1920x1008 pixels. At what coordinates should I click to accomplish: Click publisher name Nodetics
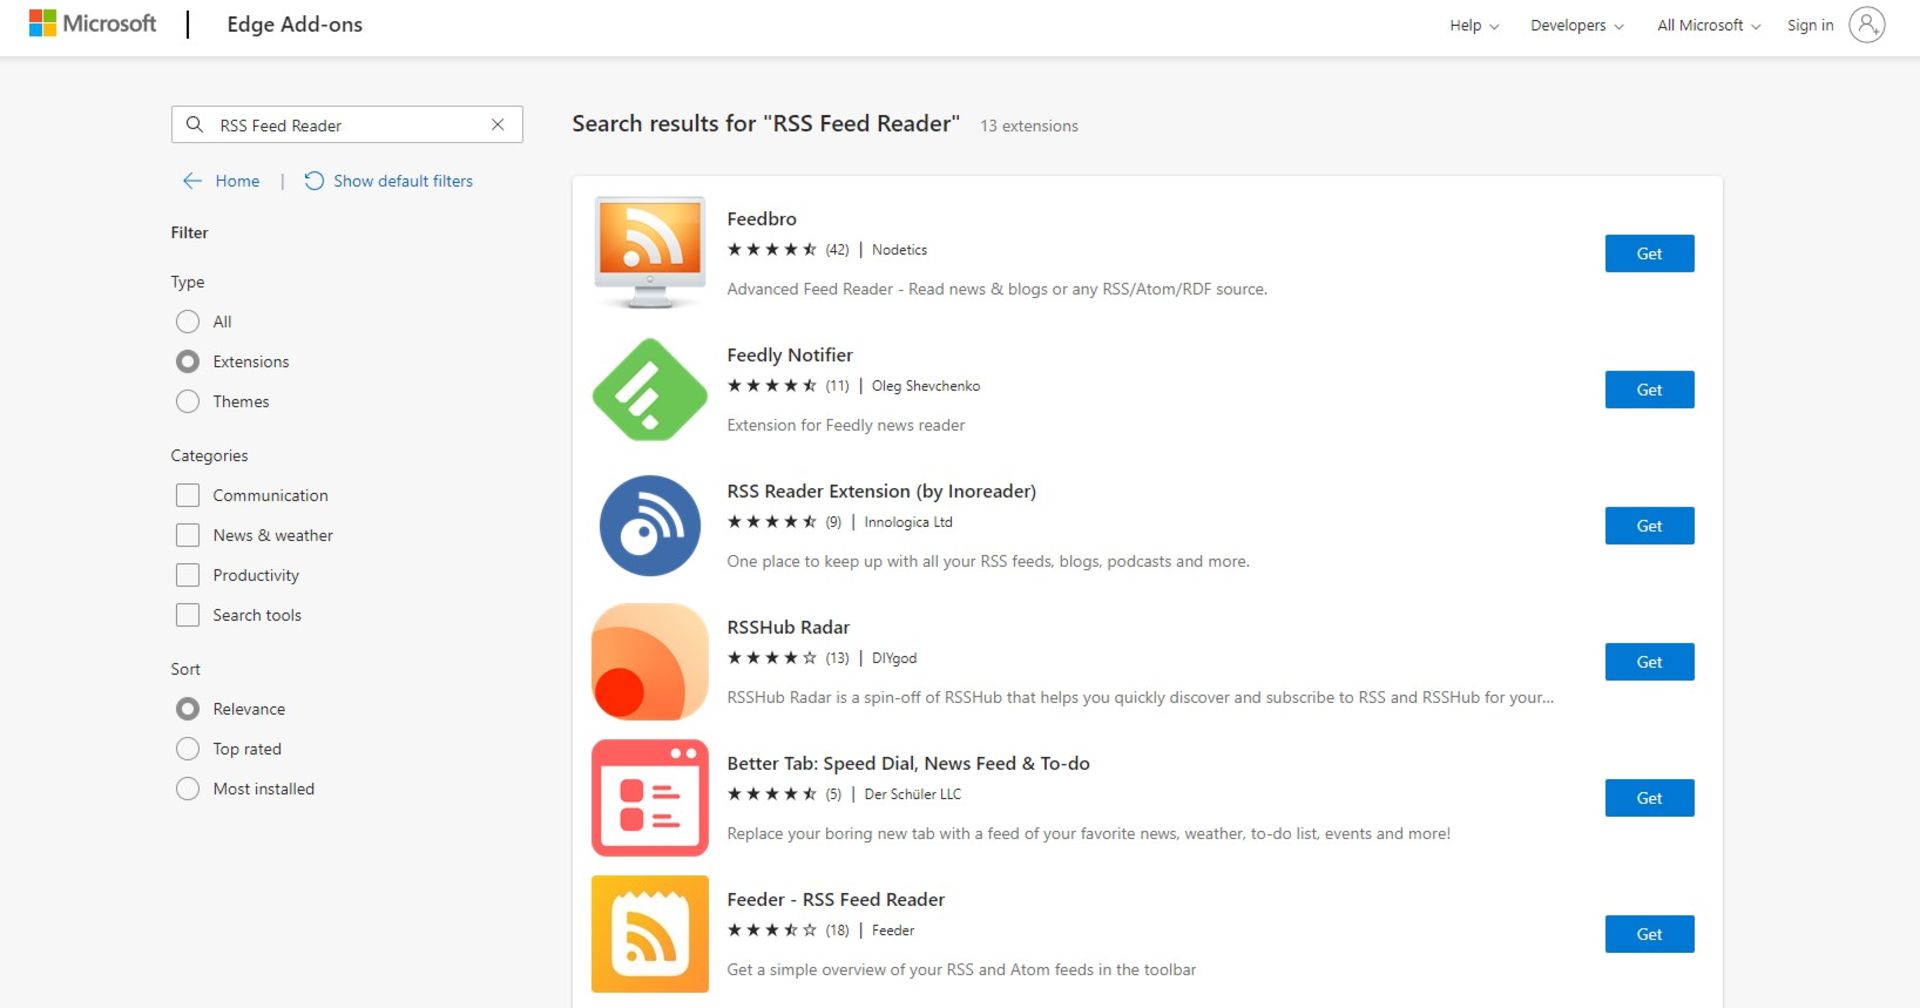(x=899, y=249)
